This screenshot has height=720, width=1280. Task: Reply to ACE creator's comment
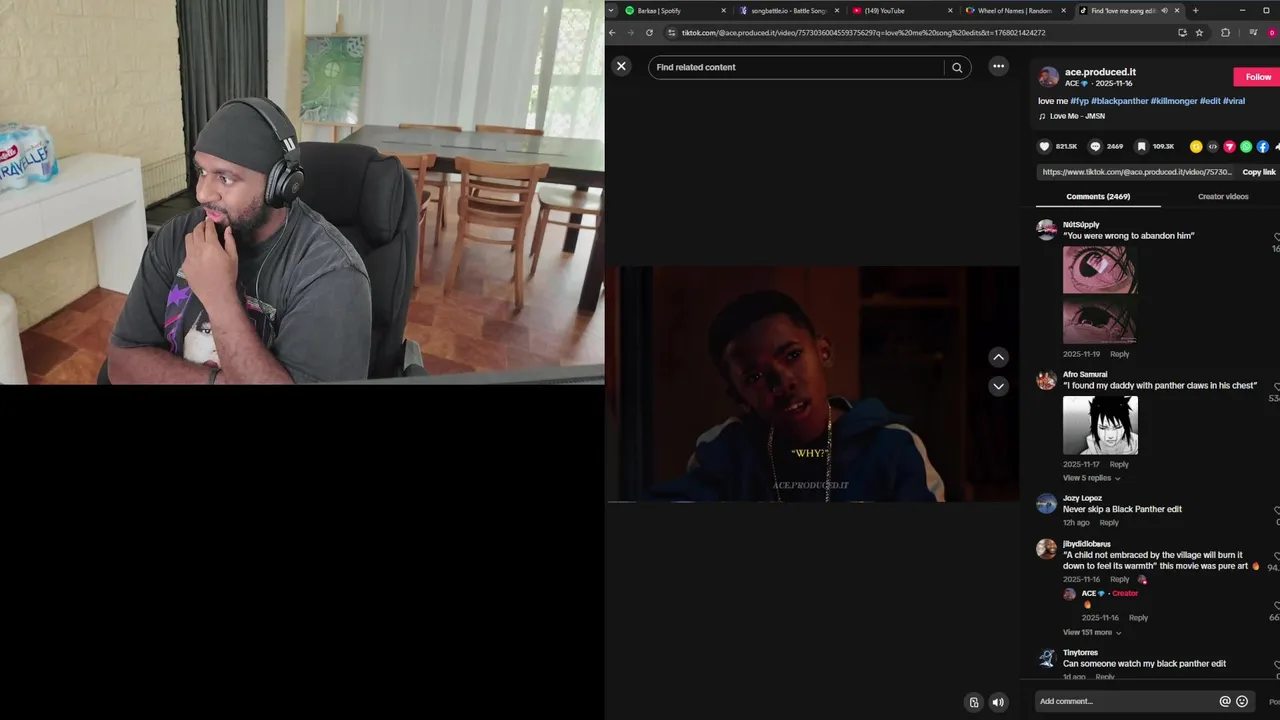[x=1138, y=617]
